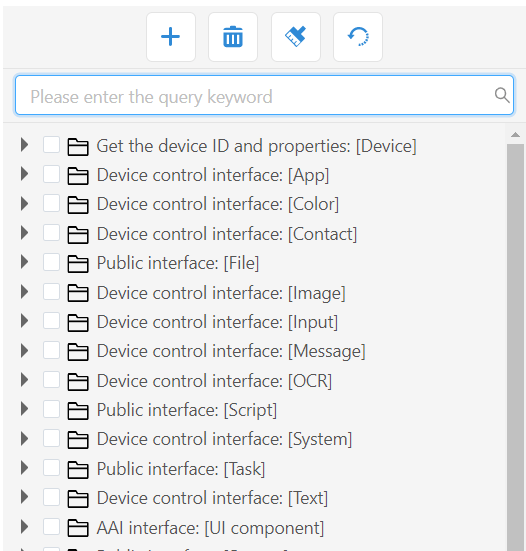Focus the query keyword search field
The image size is (526, 551).
(x=264, y=95)
